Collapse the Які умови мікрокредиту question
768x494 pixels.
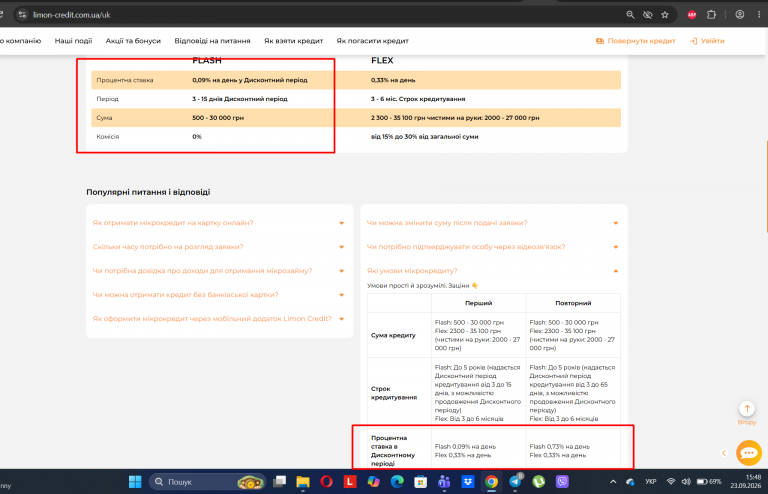click(x=493, y=271)
